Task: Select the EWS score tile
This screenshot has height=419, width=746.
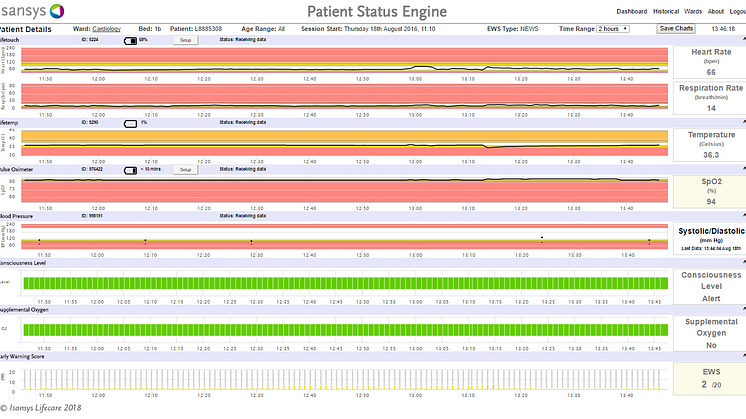Action: click(x=709, y=379)
